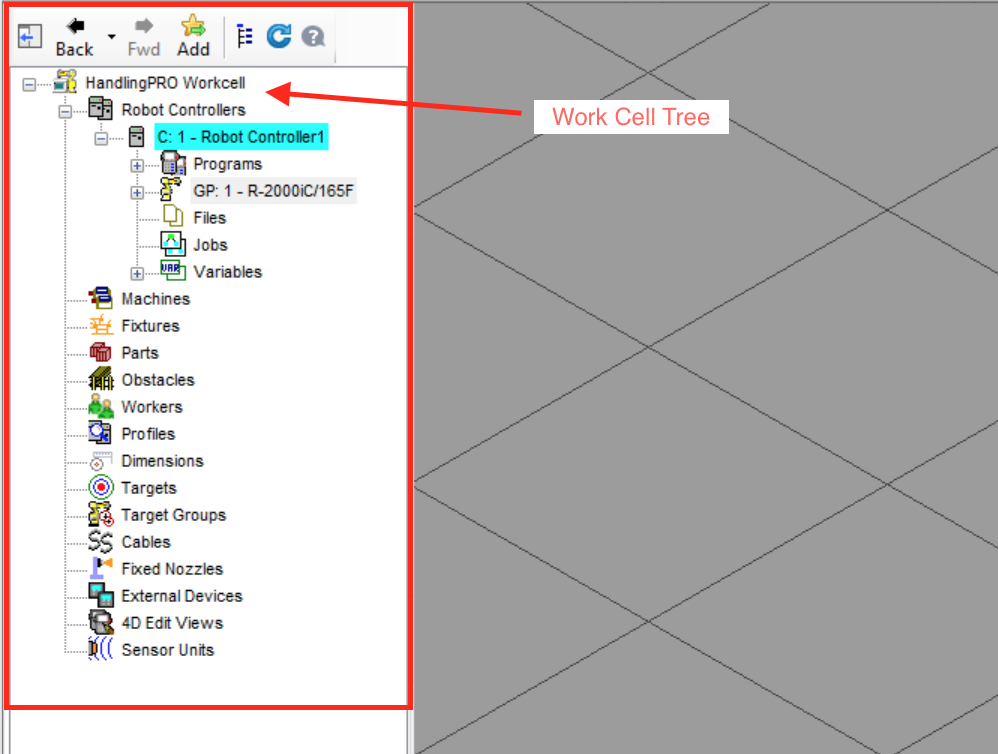Screen dimensions: 998x754
Task: Expand the Programs node
Action: click(137, 165)
